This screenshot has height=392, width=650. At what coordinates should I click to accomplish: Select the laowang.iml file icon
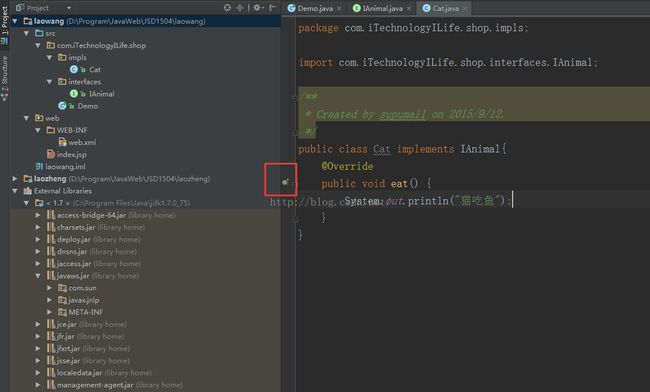(39, 167)
